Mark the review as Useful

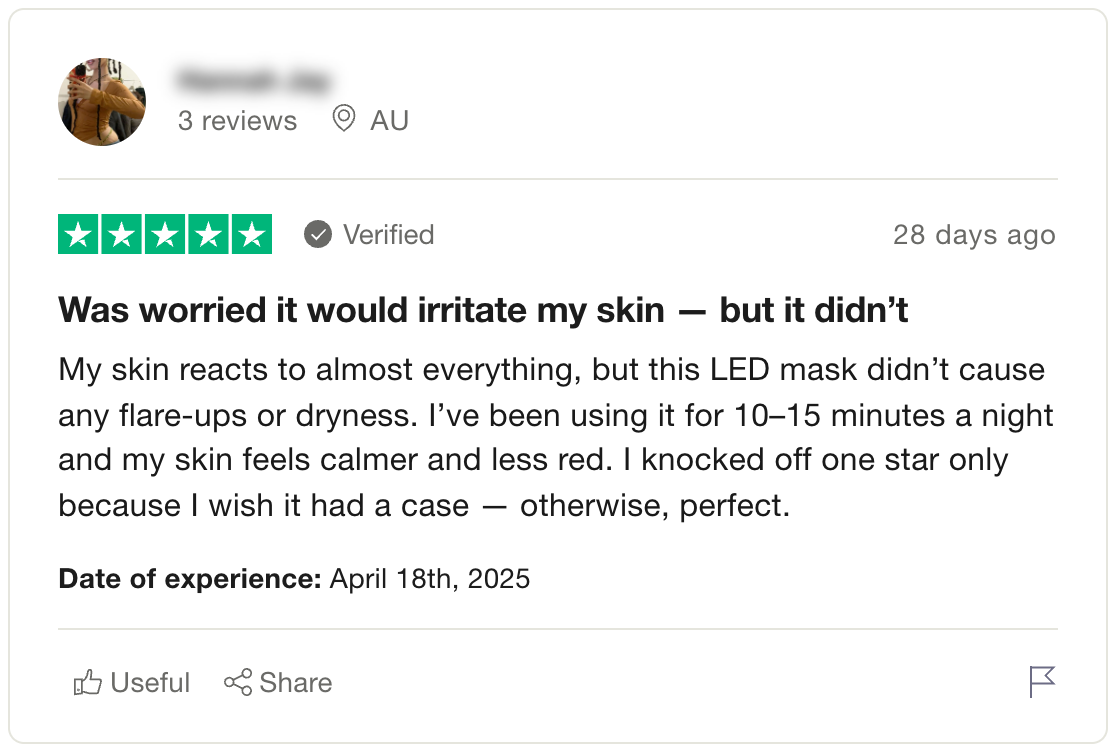(132, 682)
